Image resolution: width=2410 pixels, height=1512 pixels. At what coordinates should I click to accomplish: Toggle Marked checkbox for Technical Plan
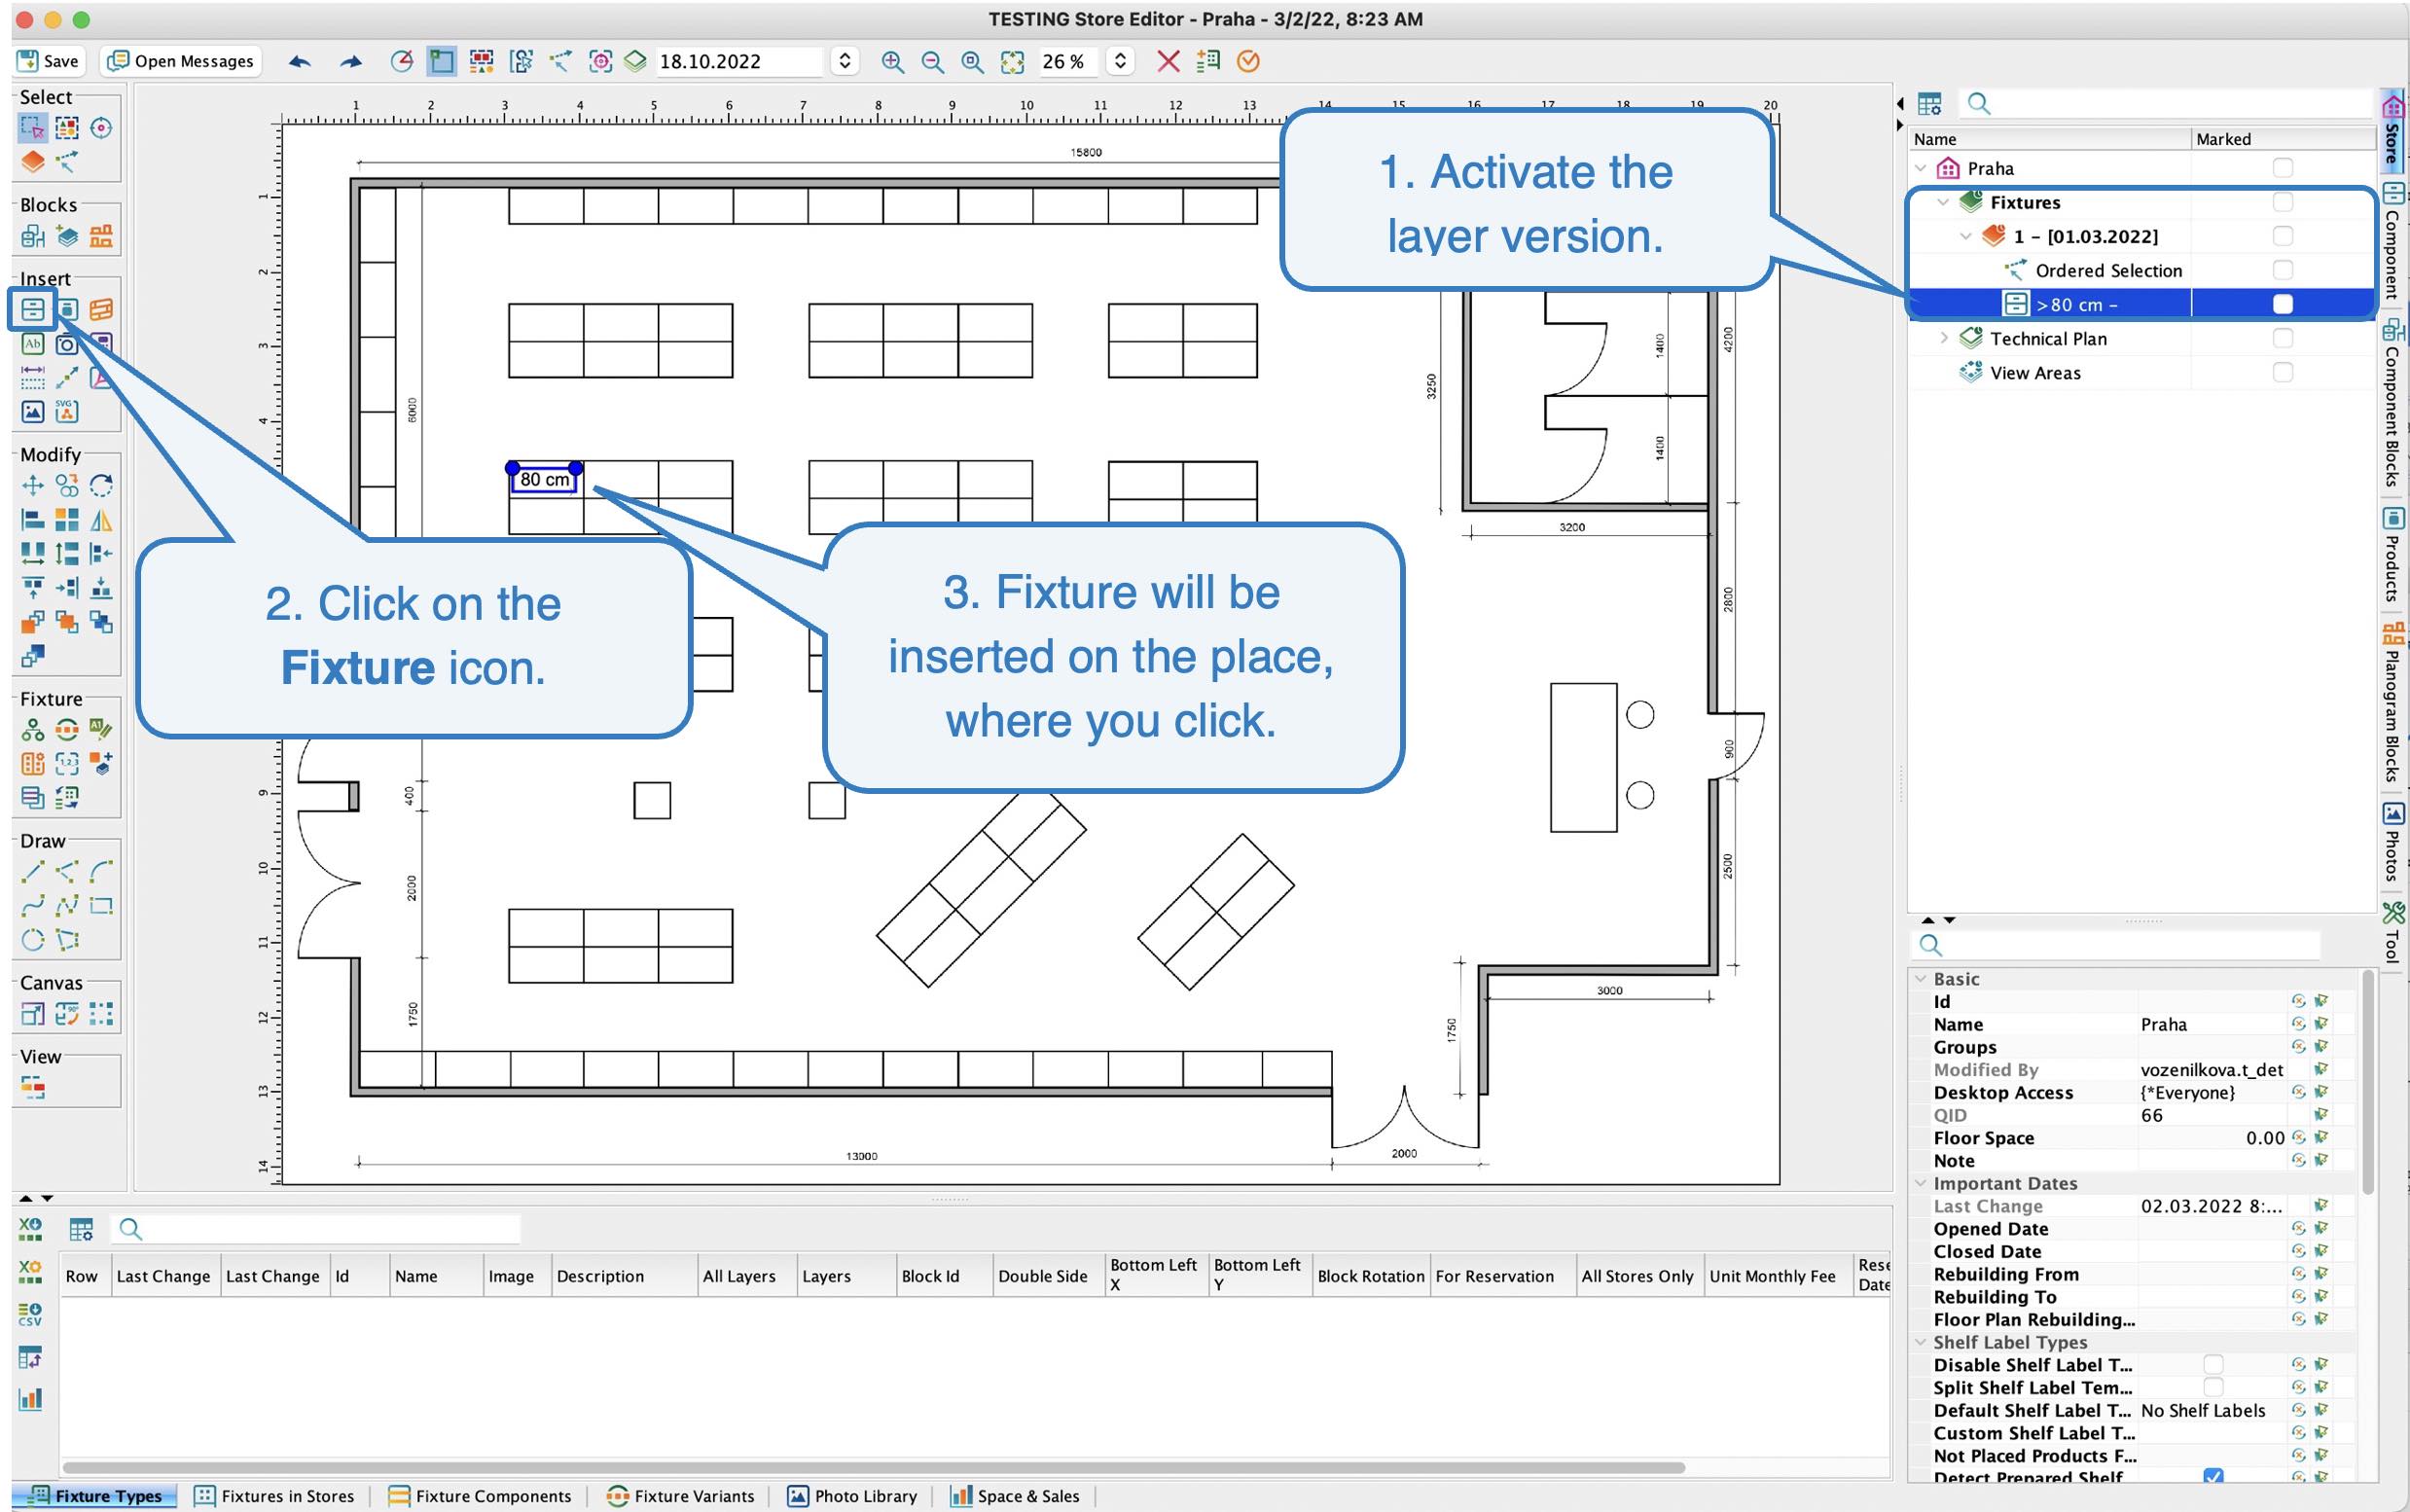click(2283, 338)
